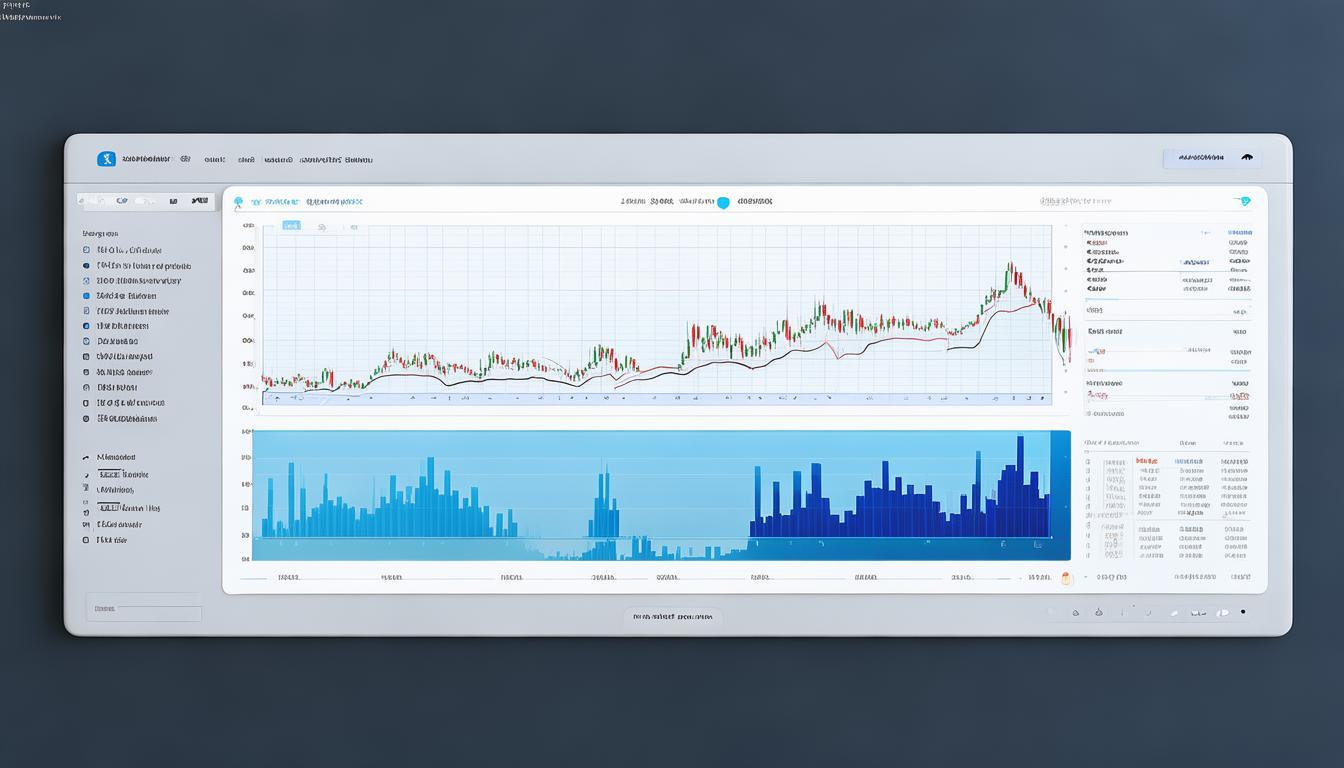
Task: Click the first sidebar list item icon
Action: pos(86,251)
